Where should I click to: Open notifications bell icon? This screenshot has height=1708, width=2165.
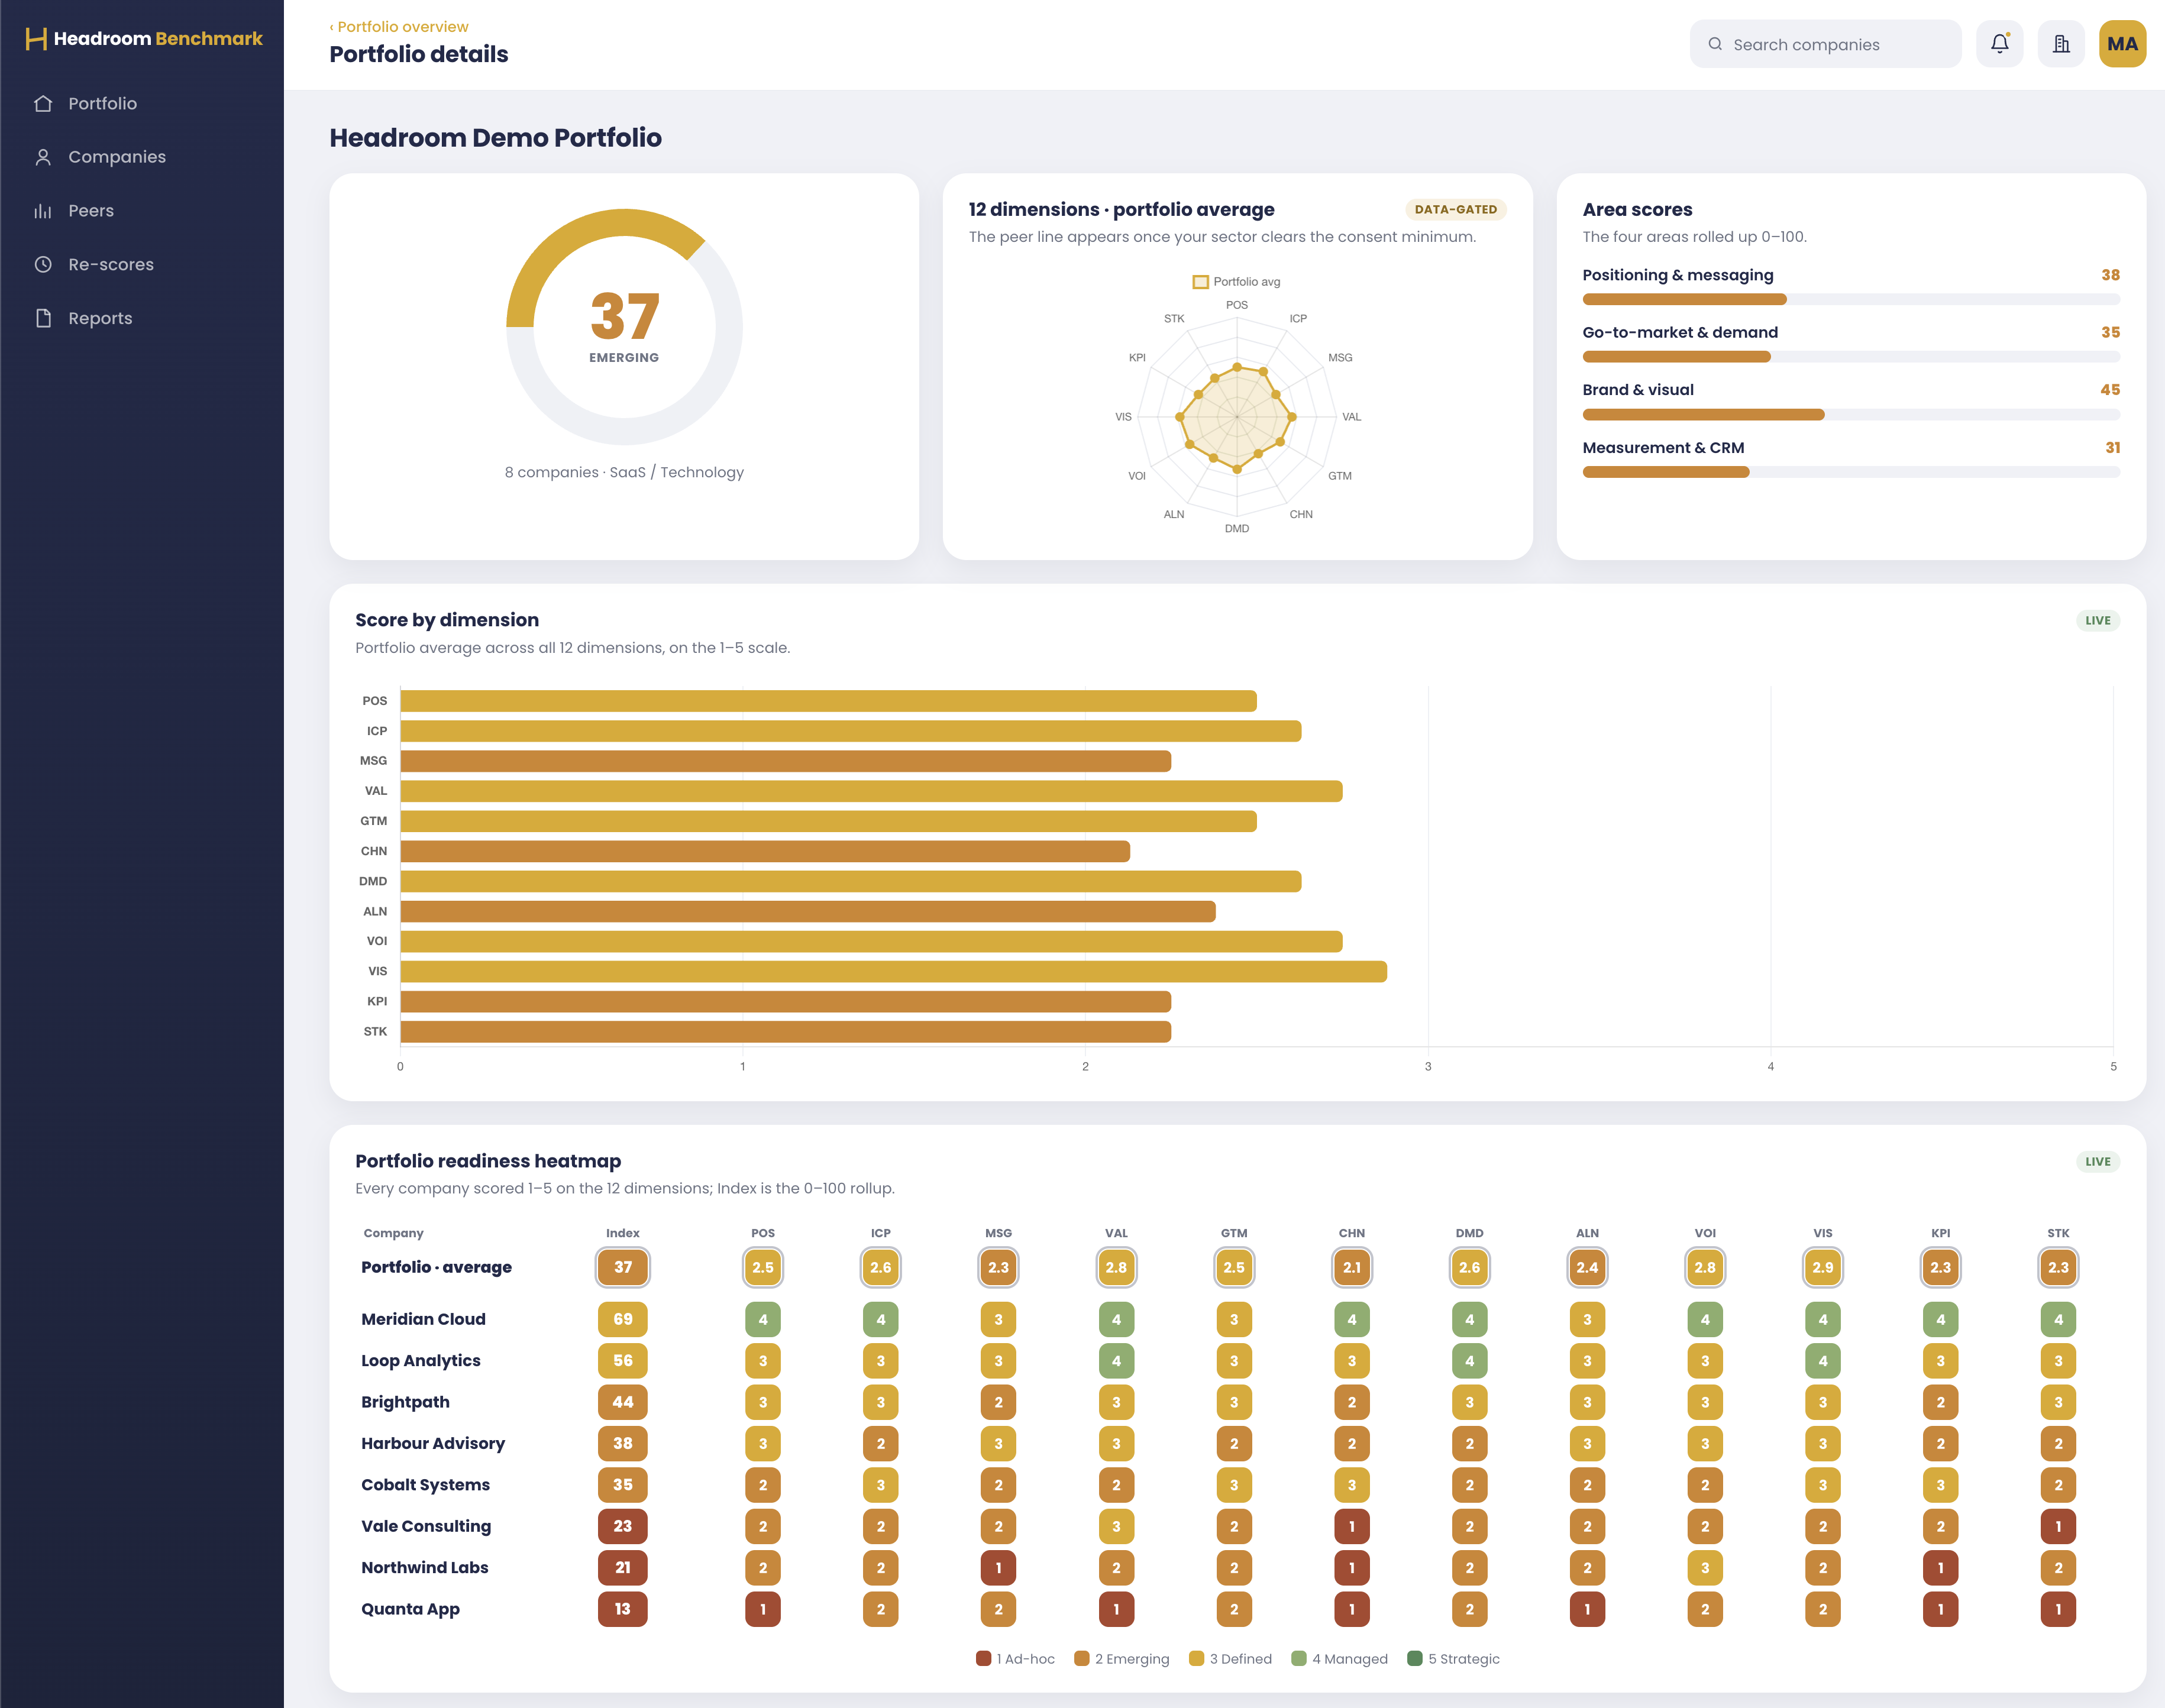click(1999, 44)
